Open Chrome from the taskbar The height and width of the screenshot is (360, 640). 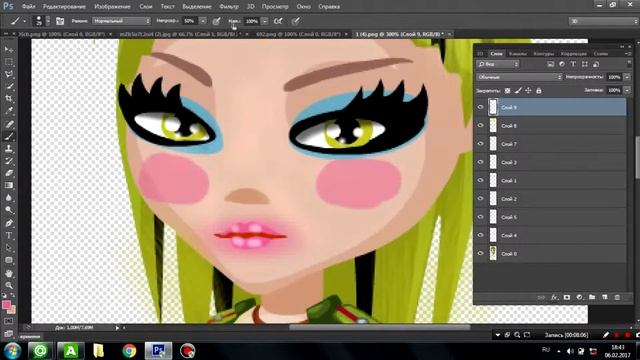[129, 351]
